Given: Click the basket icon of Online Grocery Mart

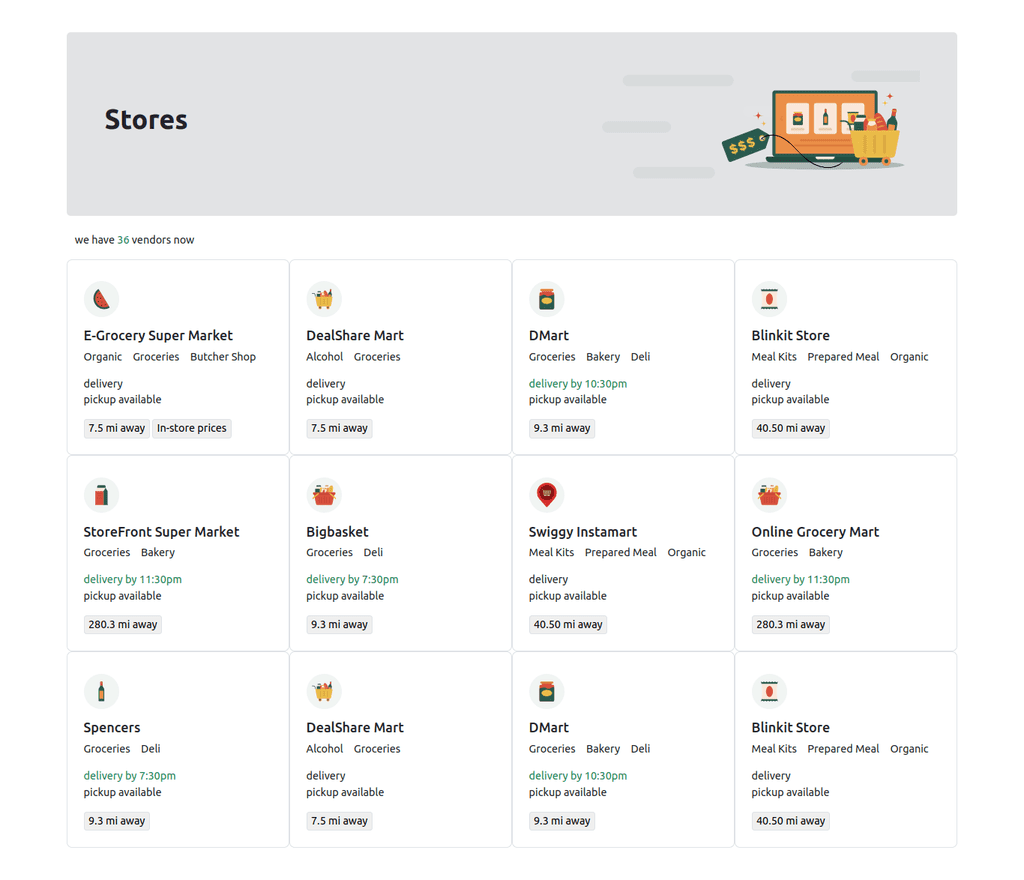Looking at the screenshot, I should pos(769,495).
